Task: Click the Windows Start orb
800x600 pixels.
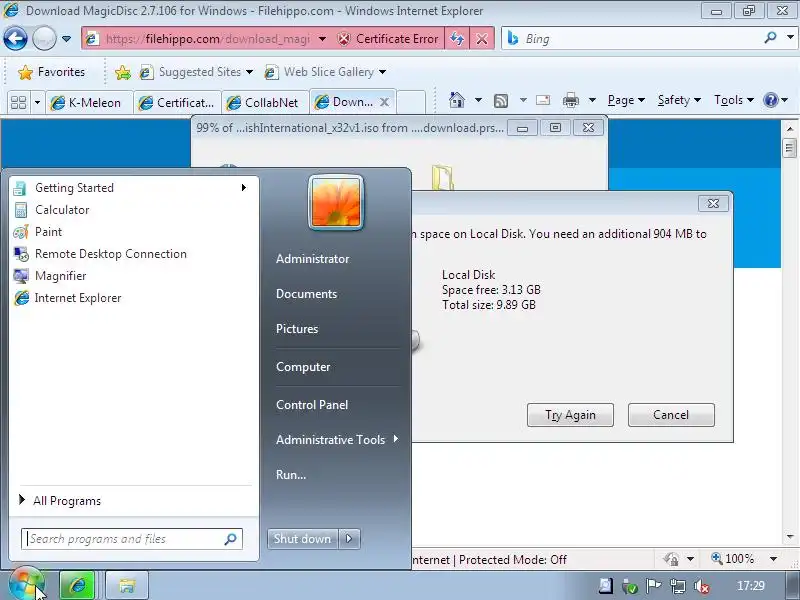Action: point(26,585)
